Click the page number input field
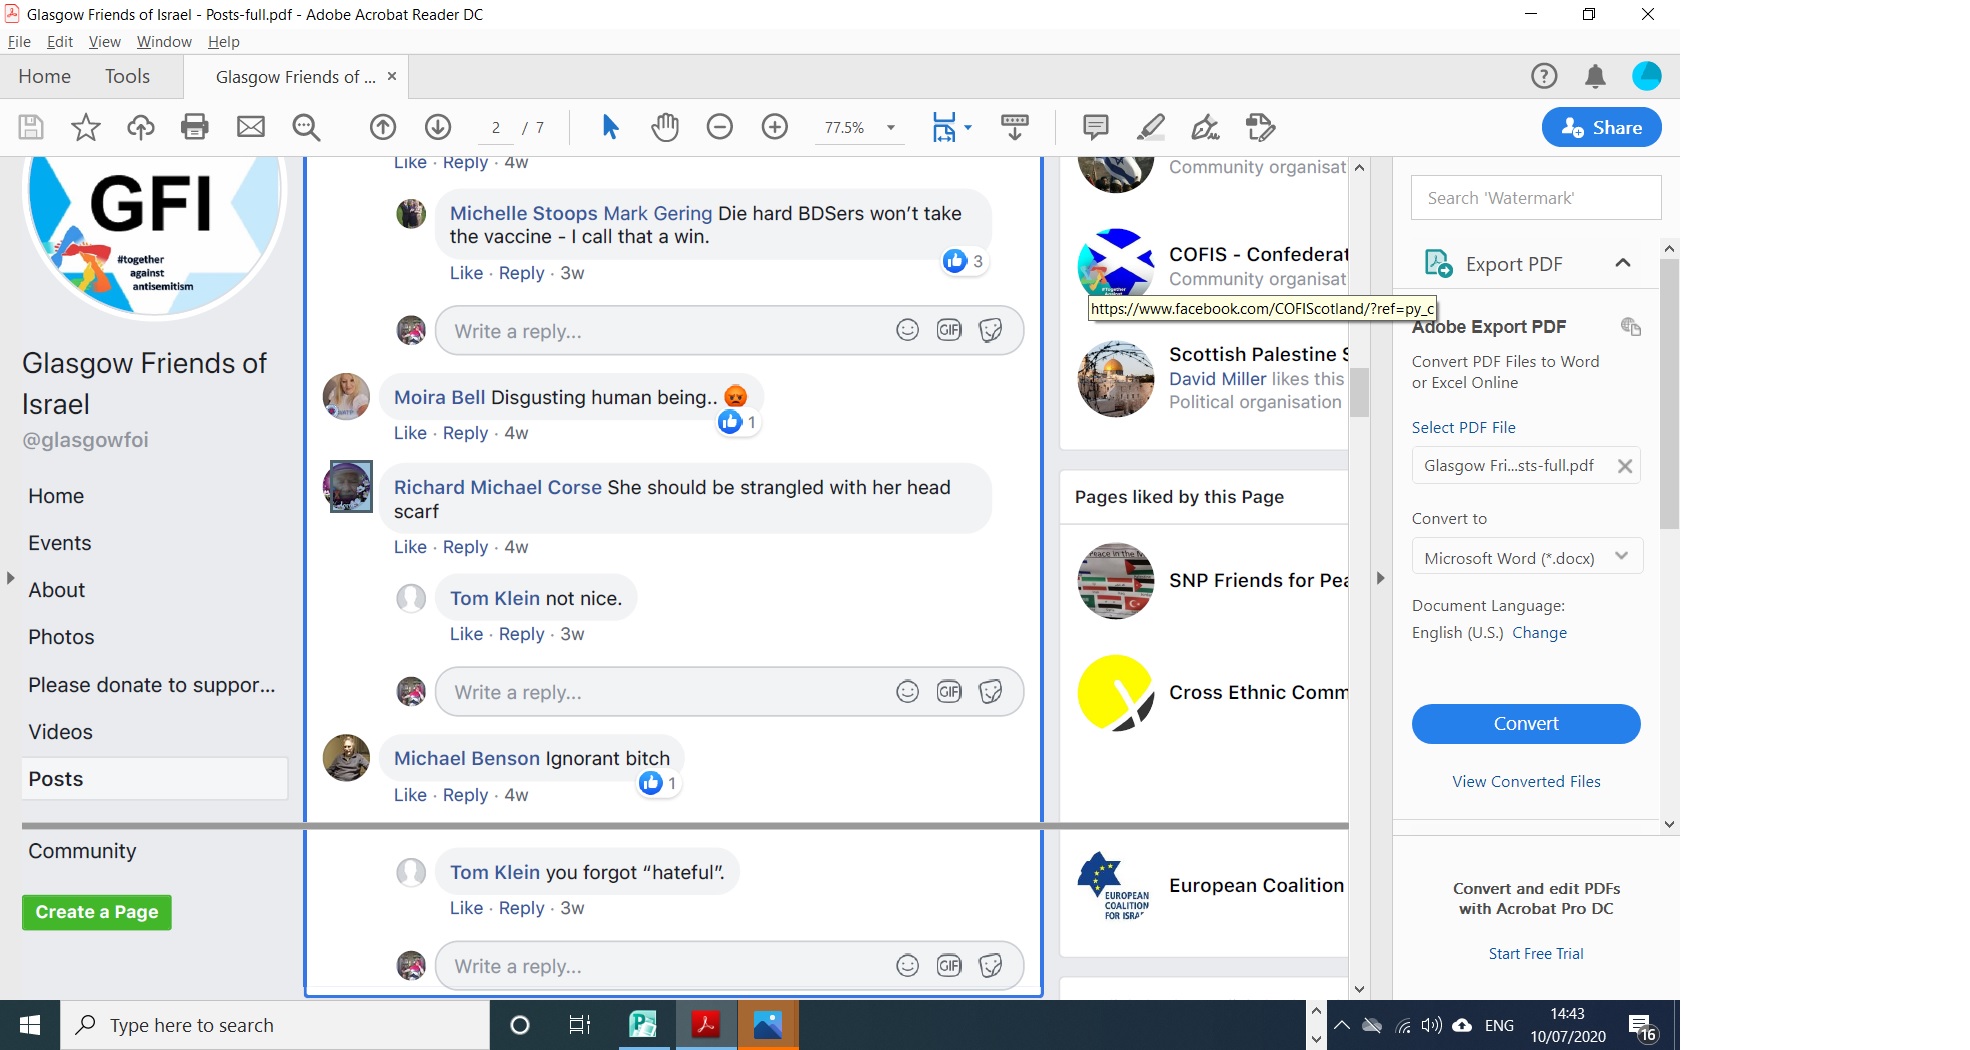The height and width of the screenshot is (1050, 1970). (495, 128)
